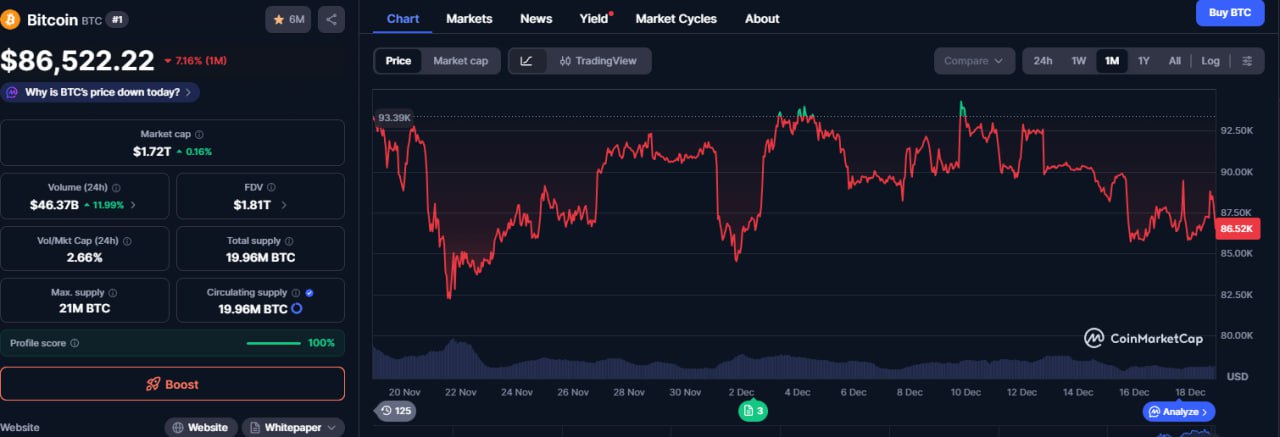Open chart settings sliders icon
The image size is (1280, 437).
coord(1246,61)
